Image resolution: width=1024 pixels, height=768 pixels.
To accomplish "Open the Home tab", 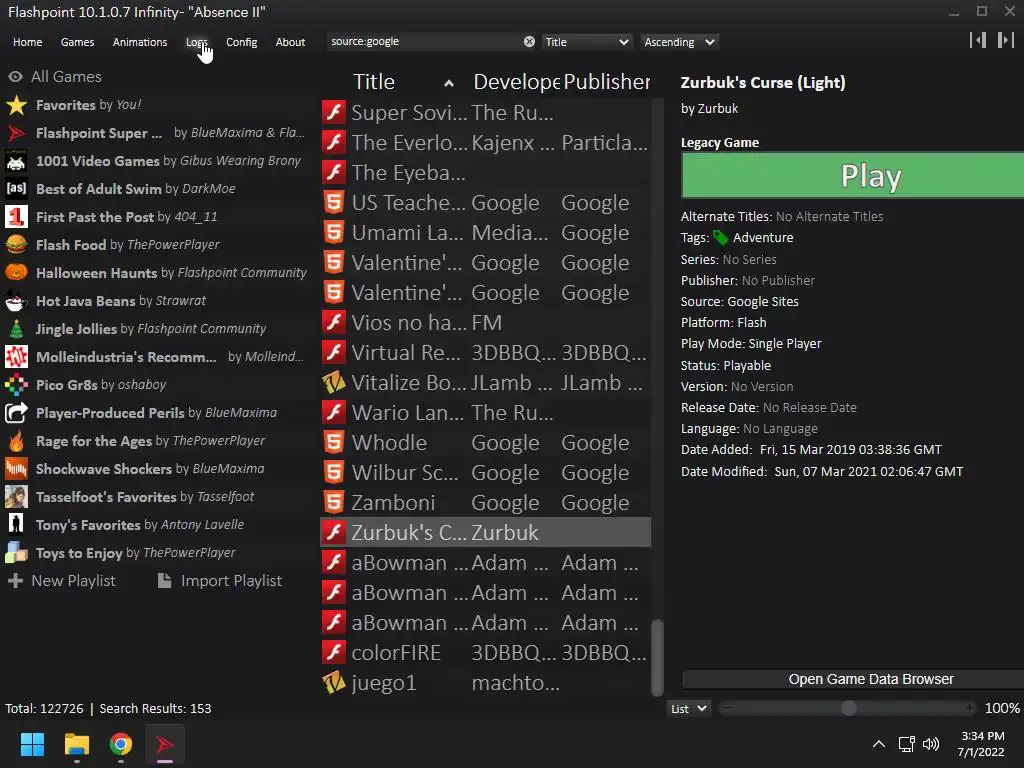I will click(x=27, y=42).
